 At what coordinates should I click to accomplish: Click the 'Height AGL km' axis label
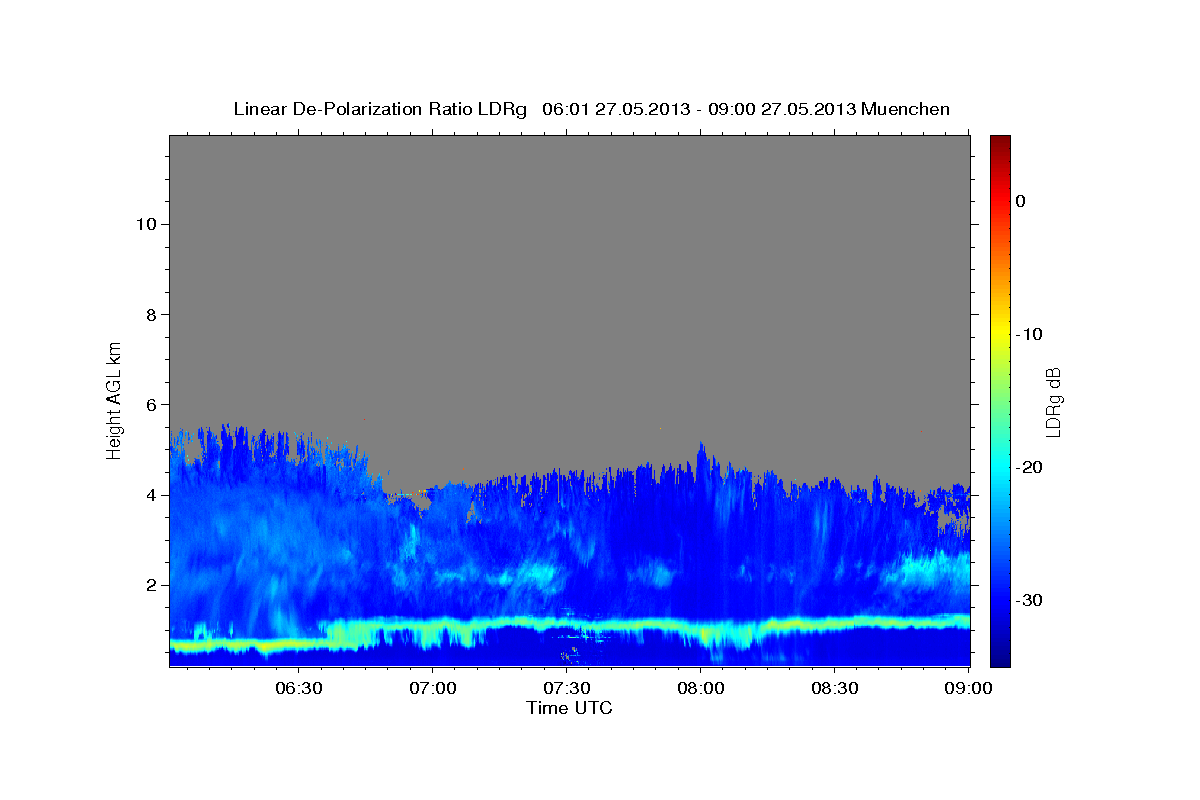pyautogui.click(x=115, y=400)
